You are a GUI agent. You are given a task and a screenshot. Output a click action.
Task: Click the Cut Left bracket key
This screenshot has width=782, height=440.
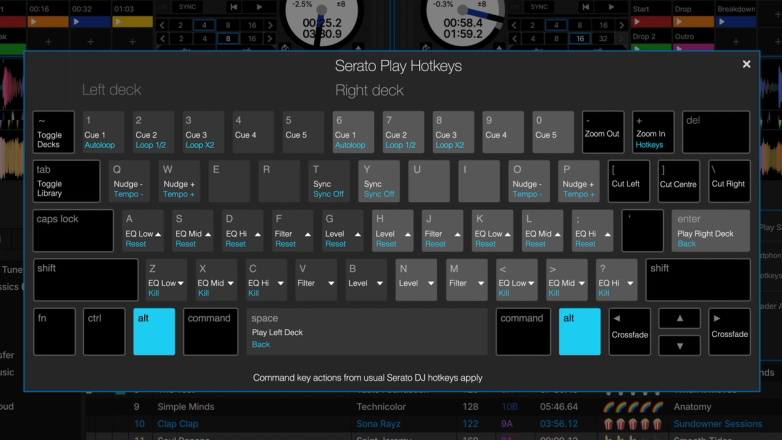(628, 181)
